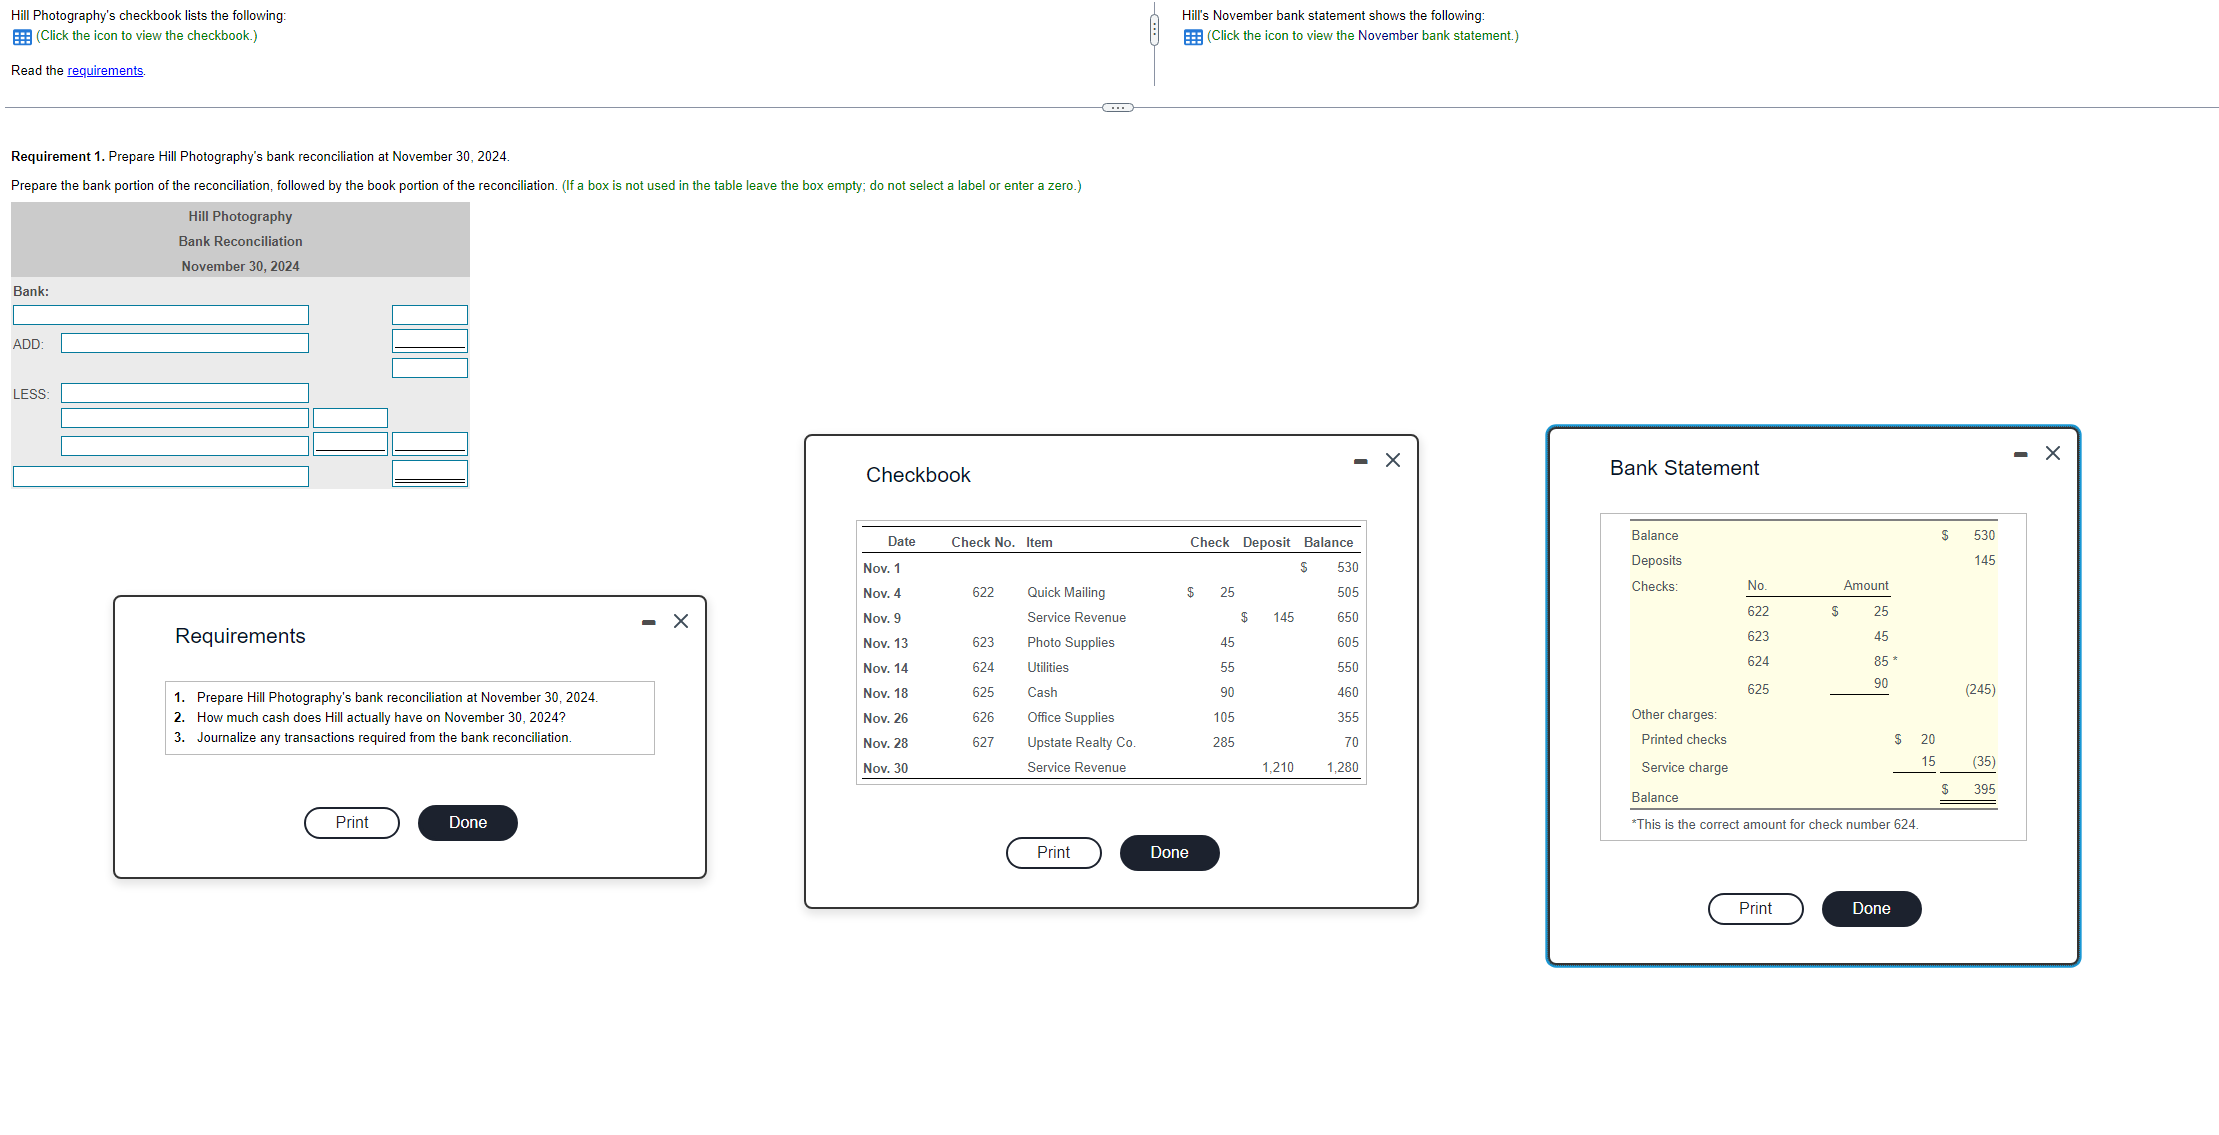Close the Requirements dialog with X
The width and height of the screenshot is (2219, 1135).
[x=681, y=621]
